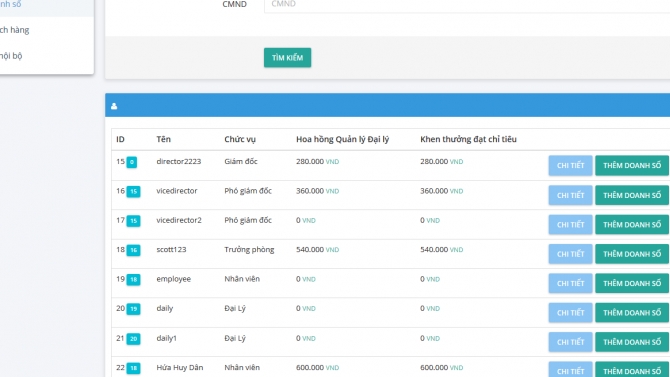Click the TÌM KIẾM search button

coord(287,58)
